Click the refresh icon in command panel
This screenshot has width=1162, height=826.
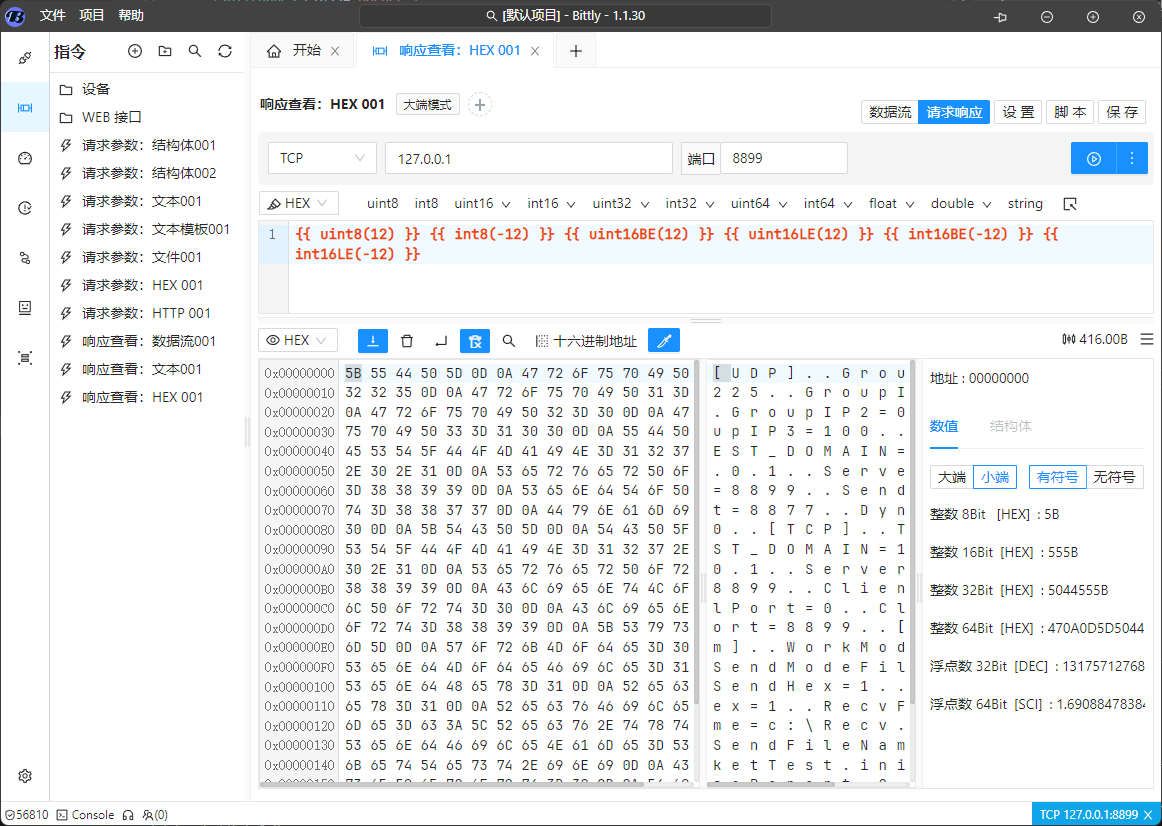[x=225, y=51]
